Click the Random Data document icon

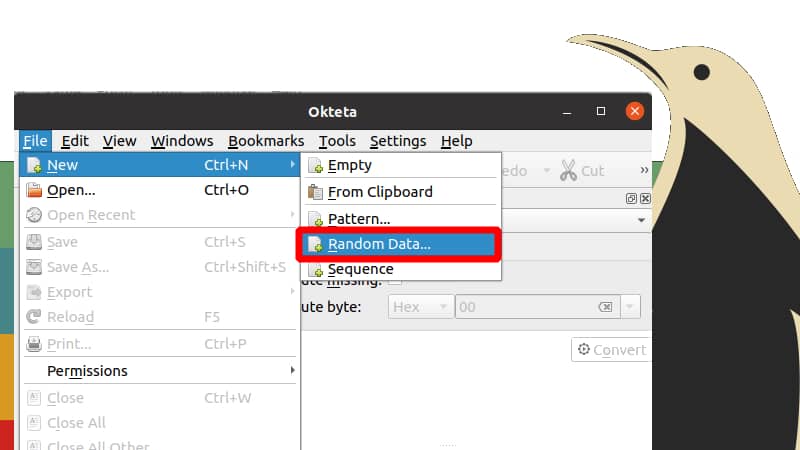(315, 244)
